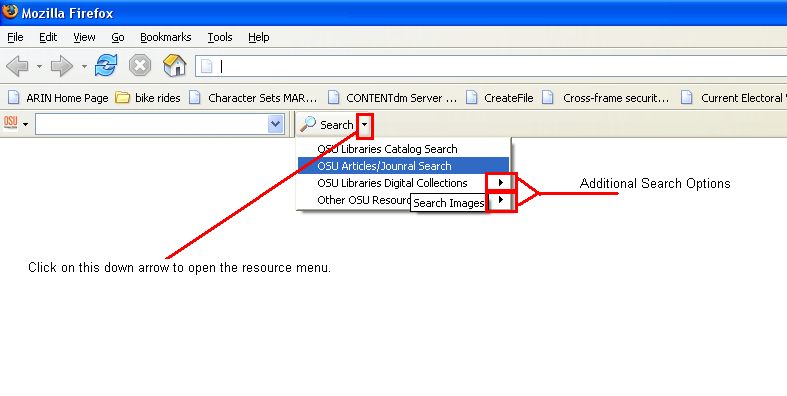The width and height of the screenshot is (787, 396).
Task: Expand the OSU Libraries Digital Collections submenu arrow
Action: 501,183
